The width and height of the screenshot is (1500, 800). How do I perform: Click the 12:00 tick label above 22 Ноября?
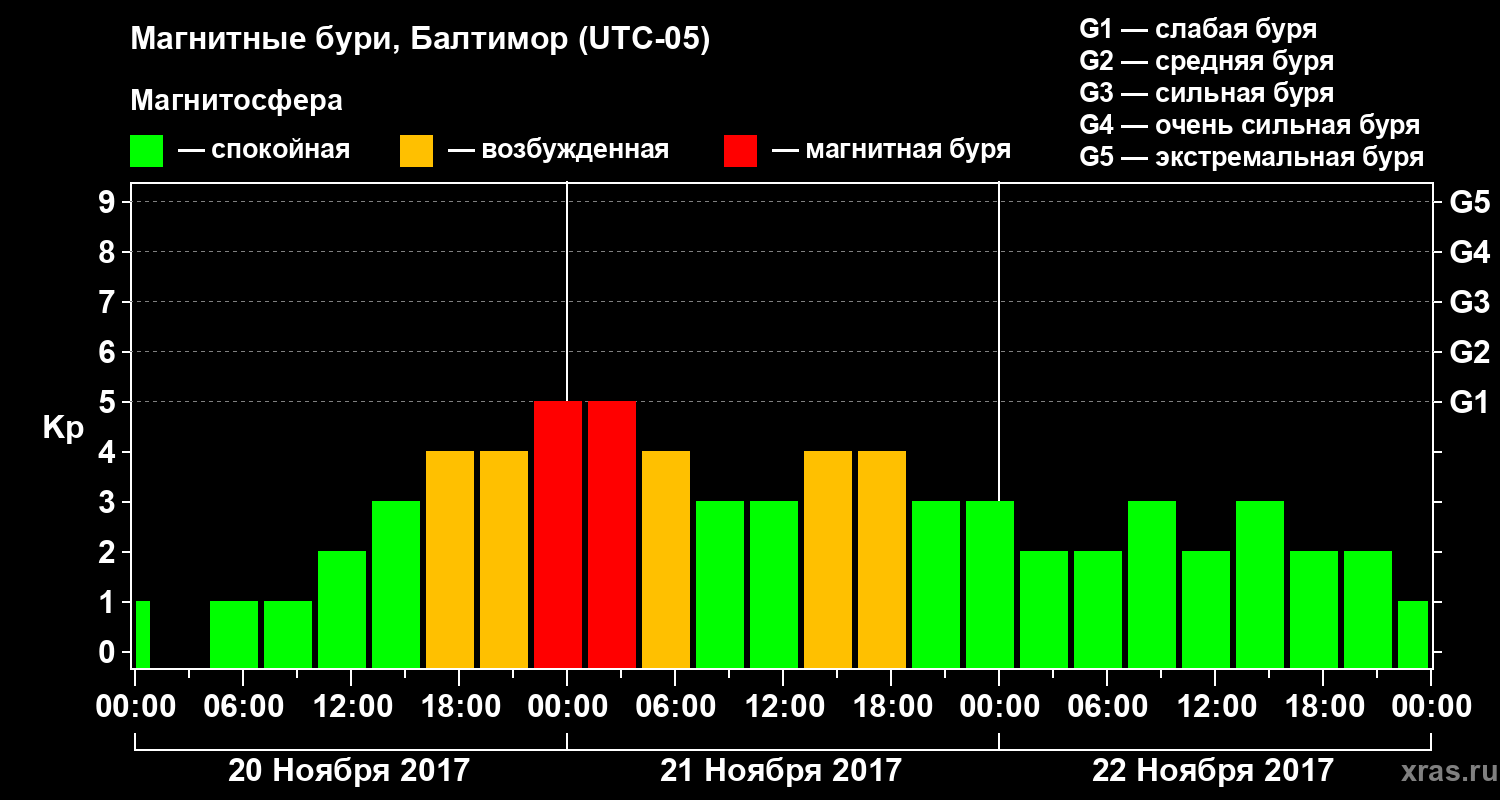point(1215,707)
